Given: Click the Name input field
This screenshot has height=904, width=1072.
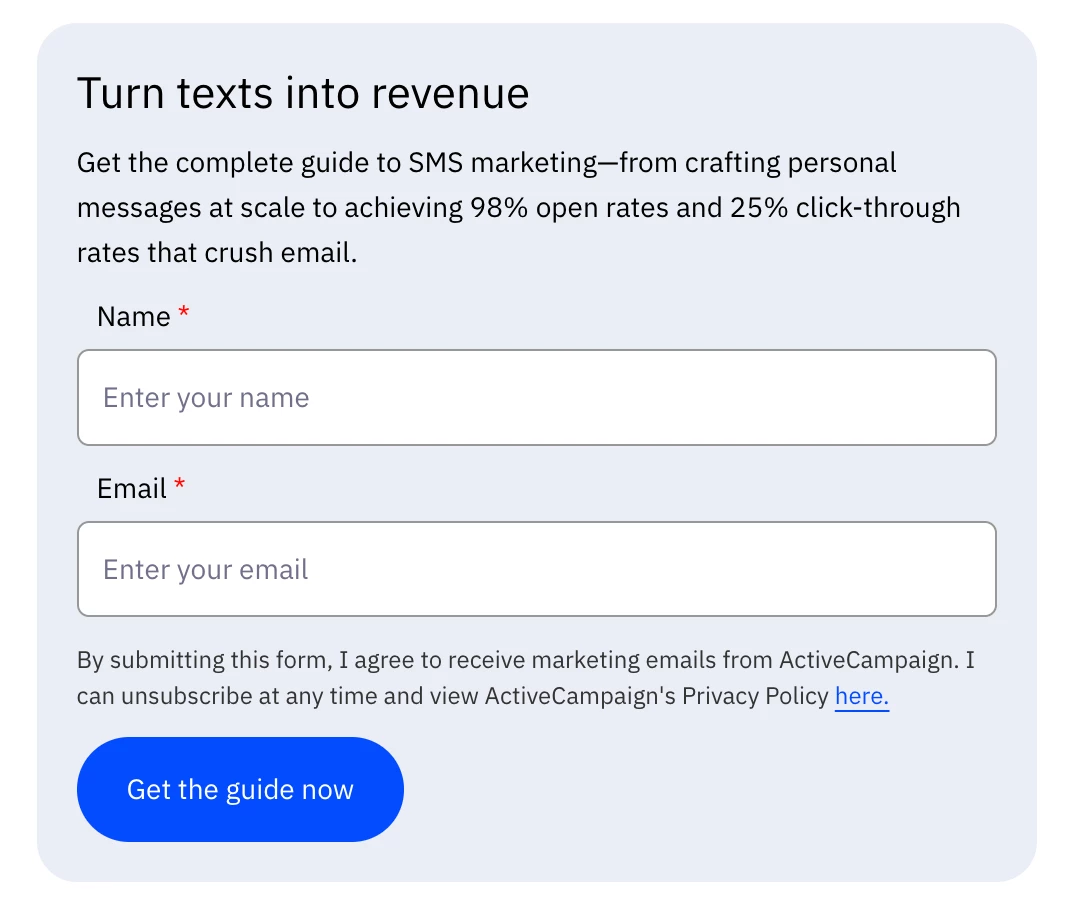Looking at the screenshot, I should (536, 397).
